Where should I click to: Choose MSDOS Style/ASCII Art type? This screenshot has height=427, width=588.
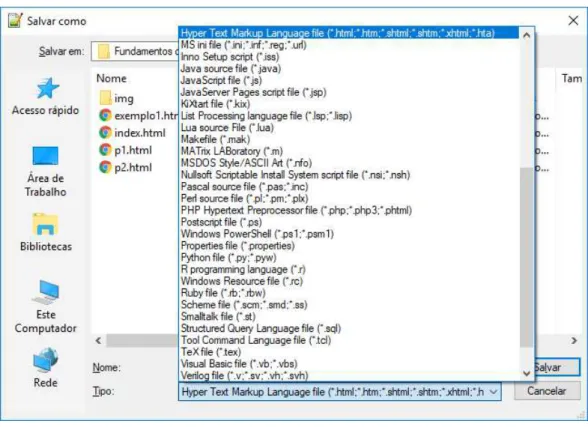pyautogui.click(x=349, y=163)
